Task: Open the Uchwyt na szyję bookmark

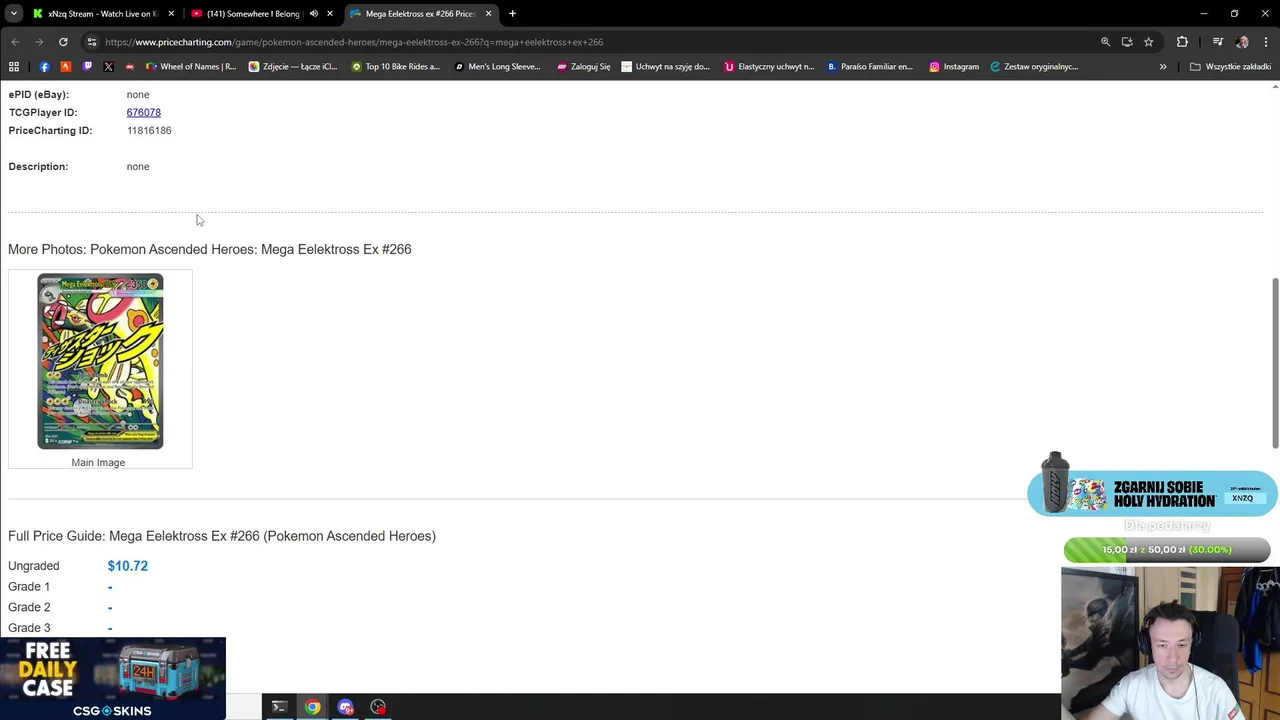Action: tap(665, 67)
